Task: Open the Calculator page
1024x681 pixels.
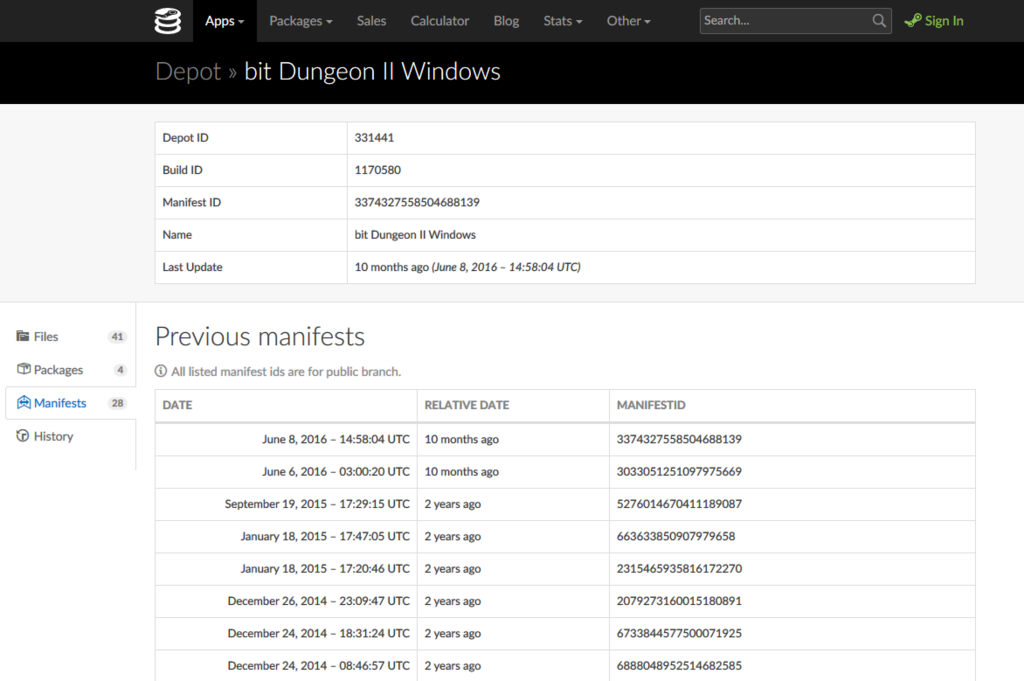Action: tap(440, 21)
